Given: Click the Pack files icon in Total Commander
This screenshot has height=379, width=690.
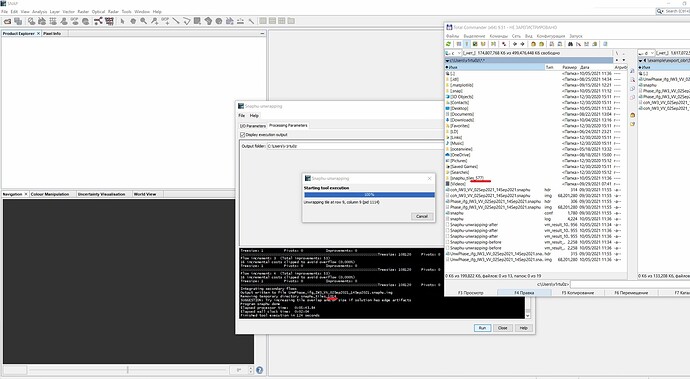Looking at the screenshot, I should pos(533,44).
